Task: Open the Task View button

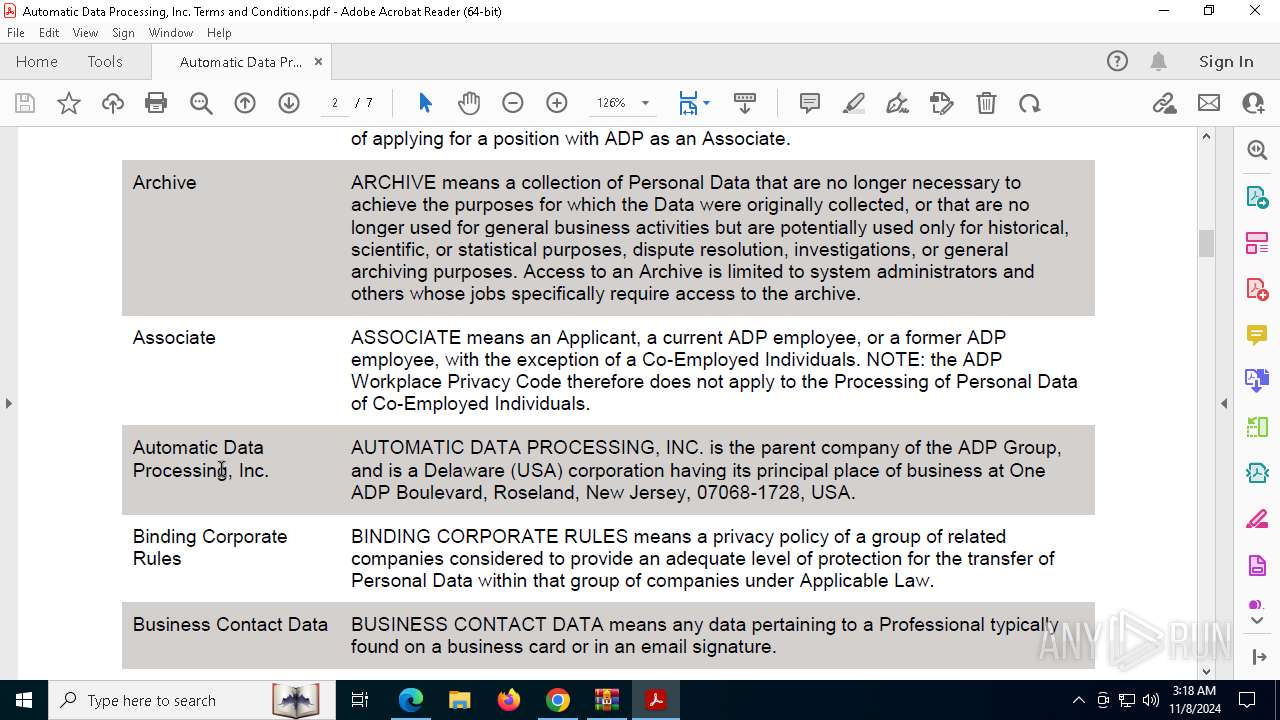Action: (360, 700)
